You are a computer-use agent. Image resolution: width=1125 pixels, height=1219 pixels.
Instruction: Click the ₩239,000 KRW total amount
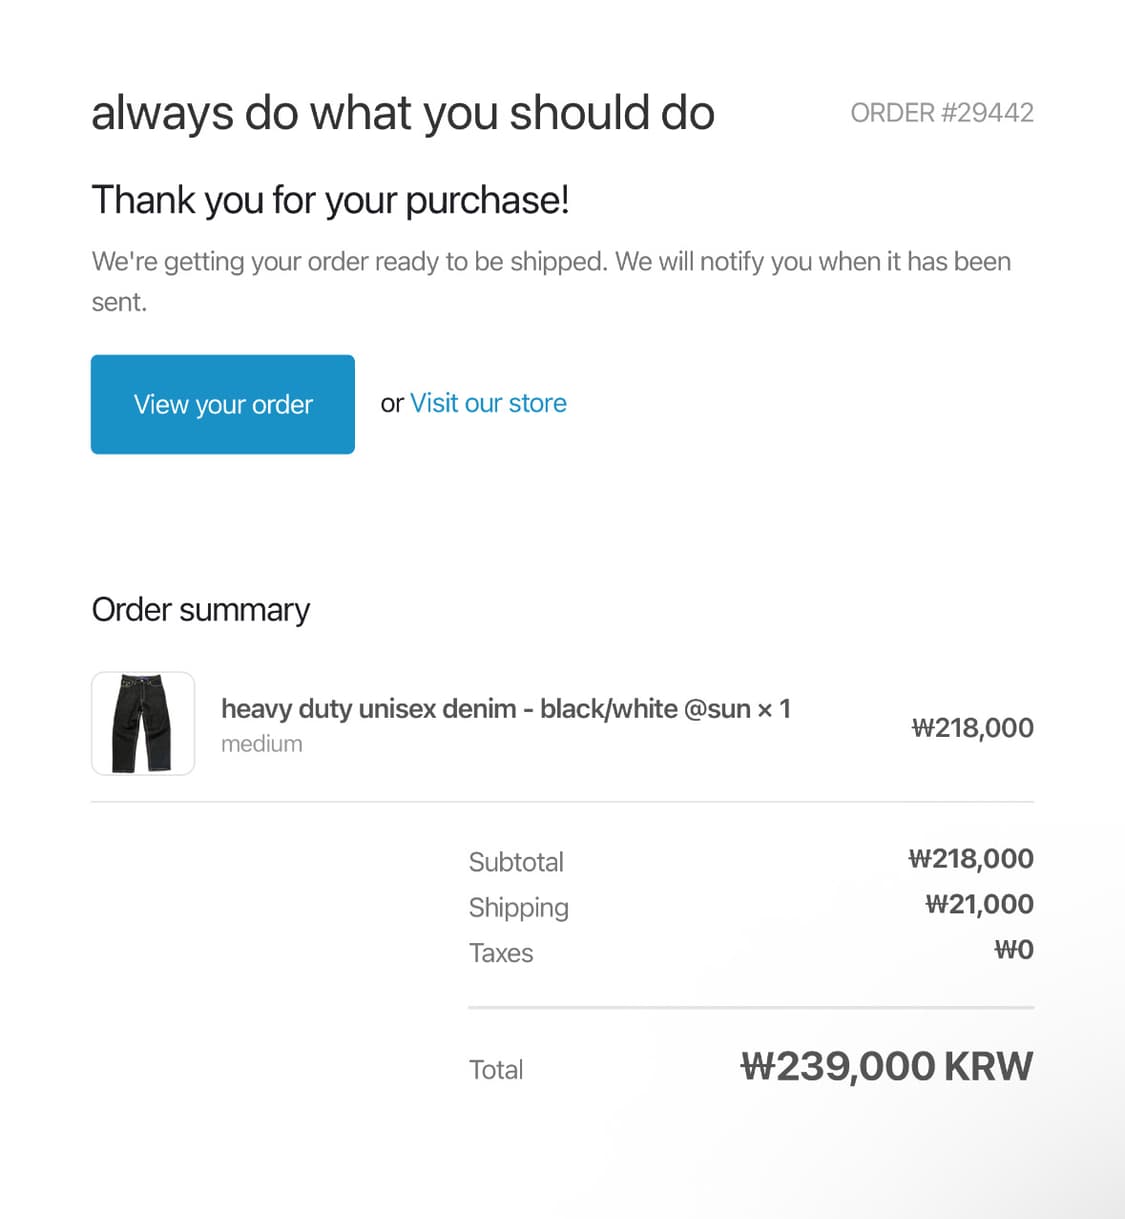click(x=886, y=1067)
